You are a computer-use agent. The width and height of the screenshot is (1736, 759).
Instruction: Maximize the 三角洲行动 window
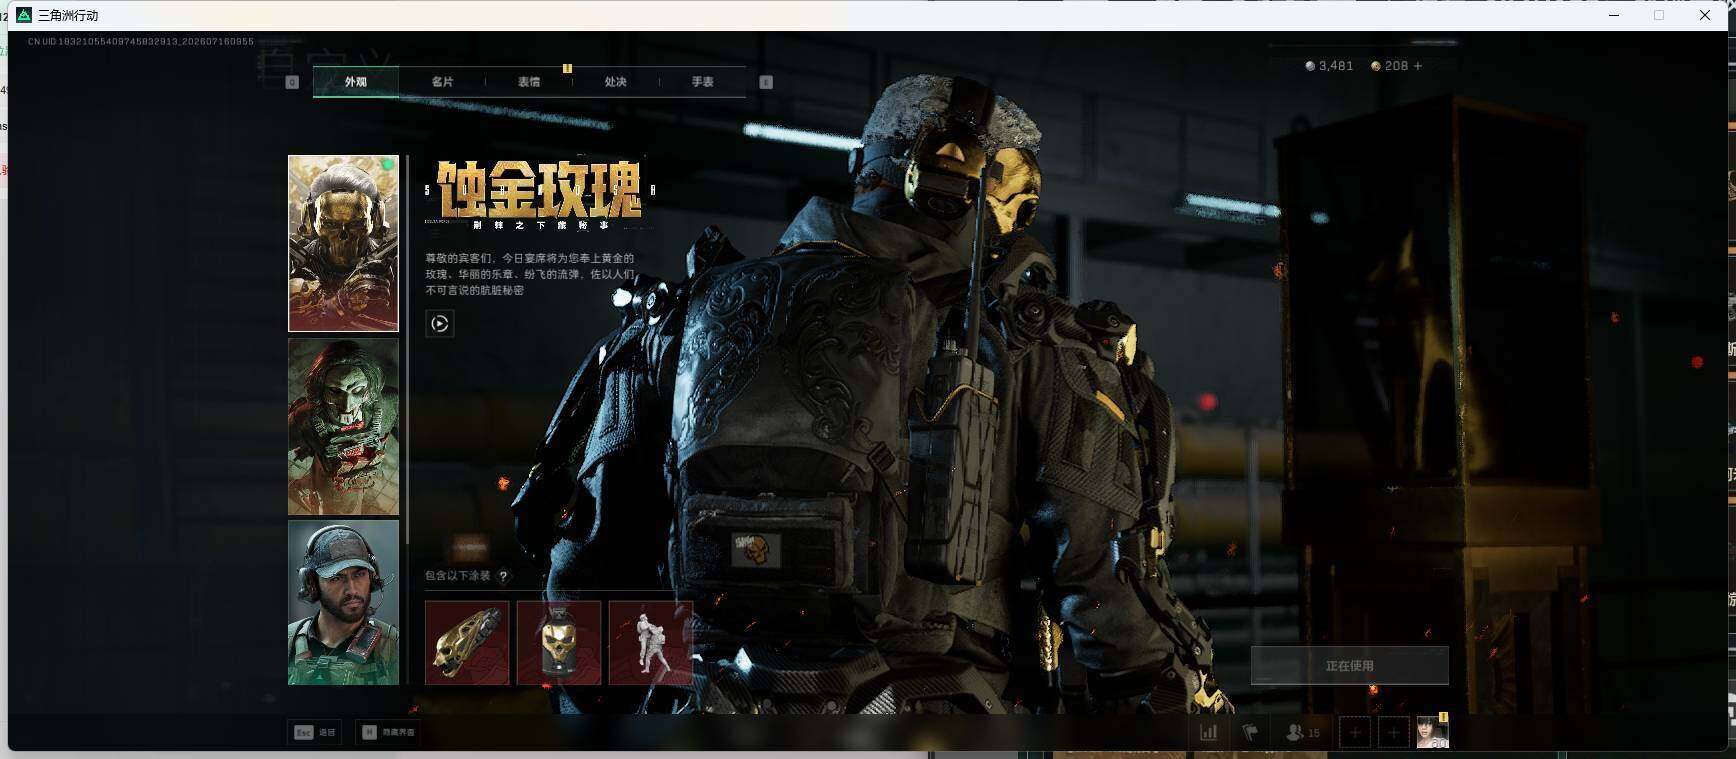pos(1659,15)
